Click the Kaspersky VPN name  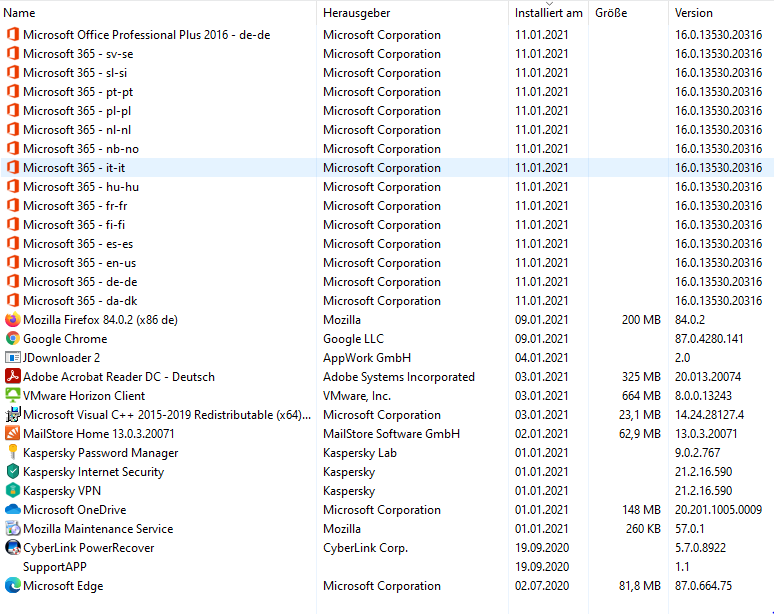click(x=62, y=491)
